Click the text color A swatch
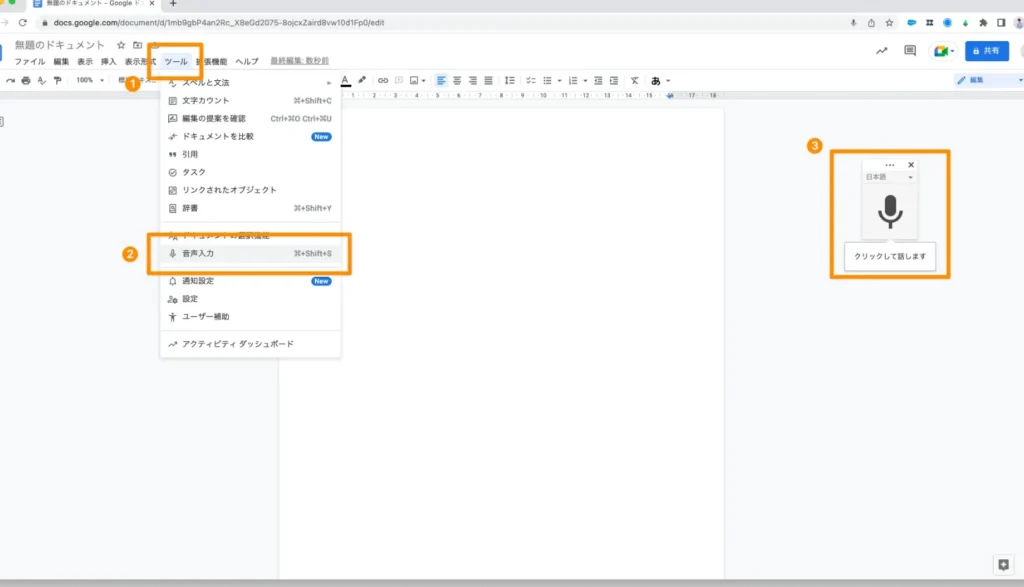The width and height of the screenshot is (1024, 587). (x=345, y=80)
